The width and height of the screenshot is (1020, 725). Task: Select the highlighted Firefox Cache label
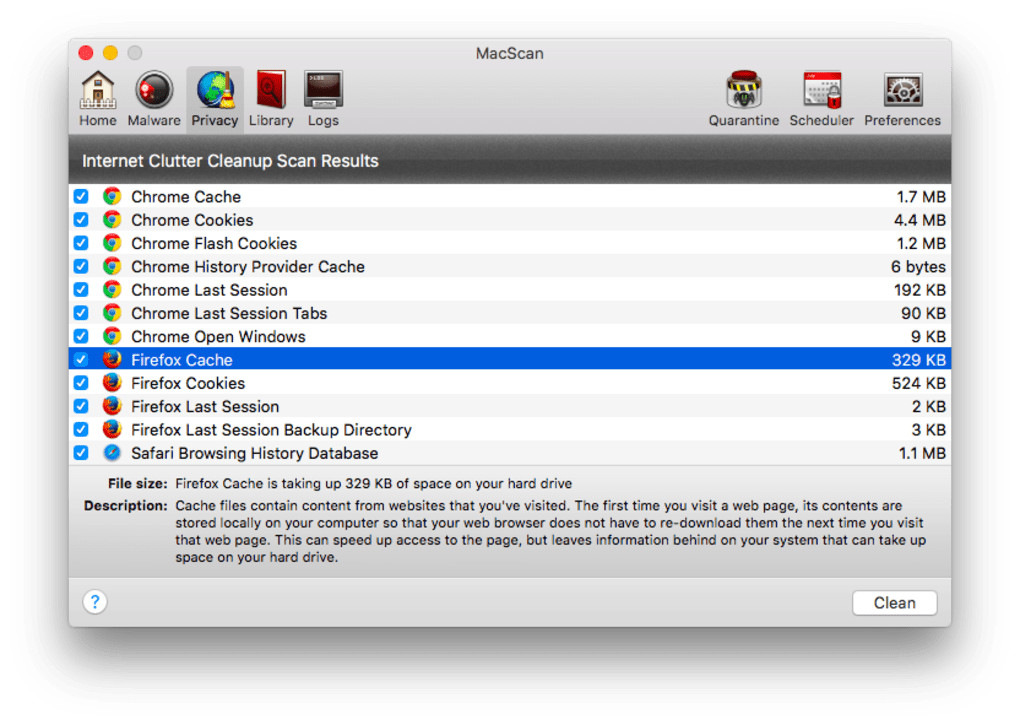(x=181, y=360)
